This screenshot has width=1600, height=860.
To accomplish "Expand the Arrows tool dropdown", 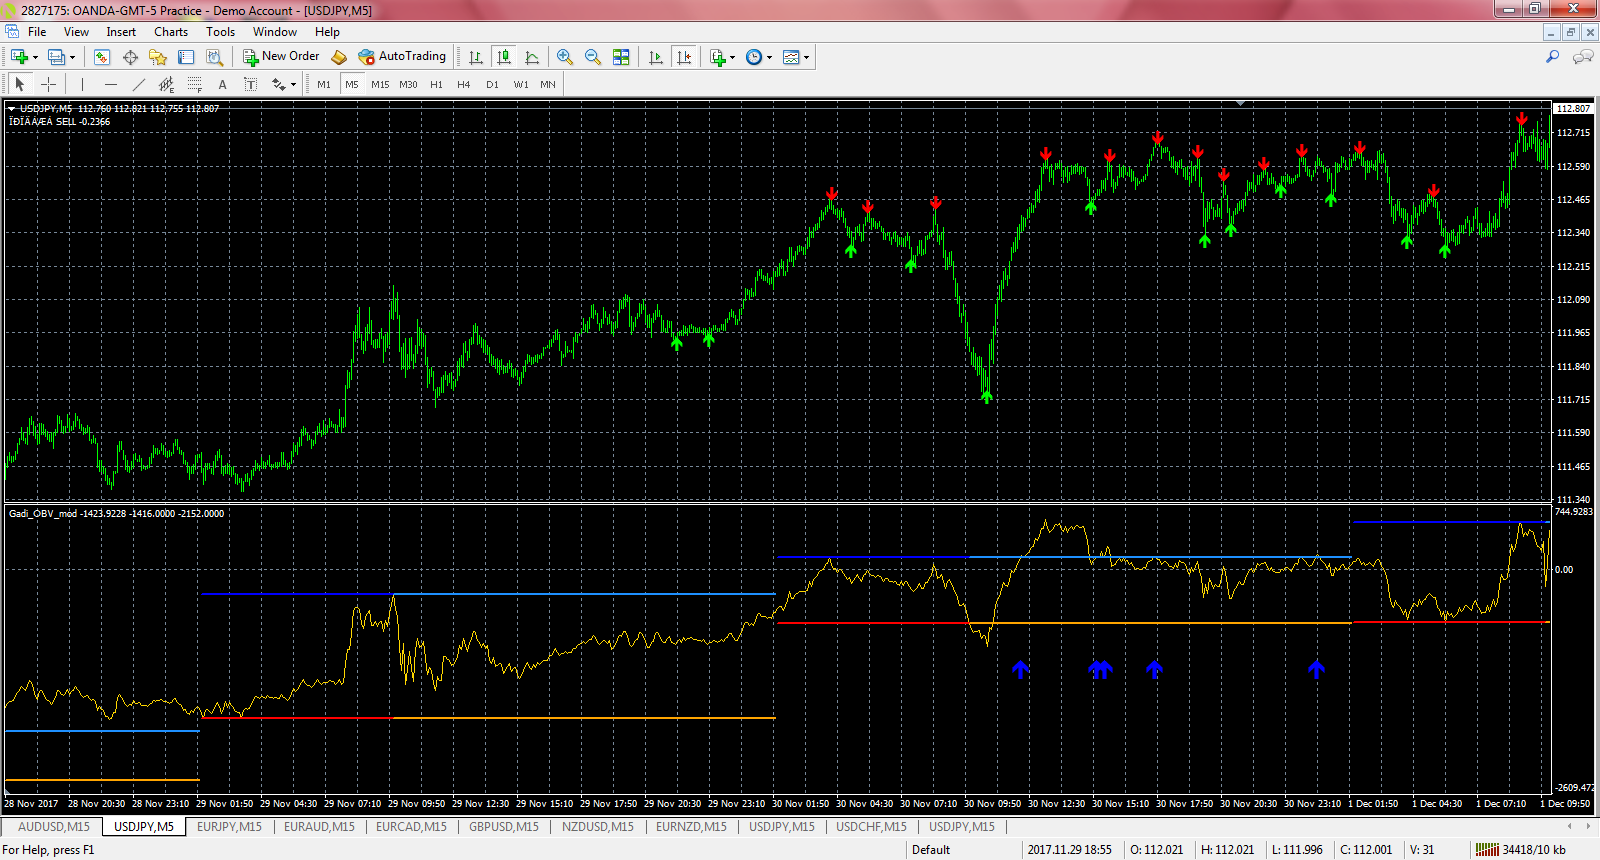I will [x=293, y=84].
